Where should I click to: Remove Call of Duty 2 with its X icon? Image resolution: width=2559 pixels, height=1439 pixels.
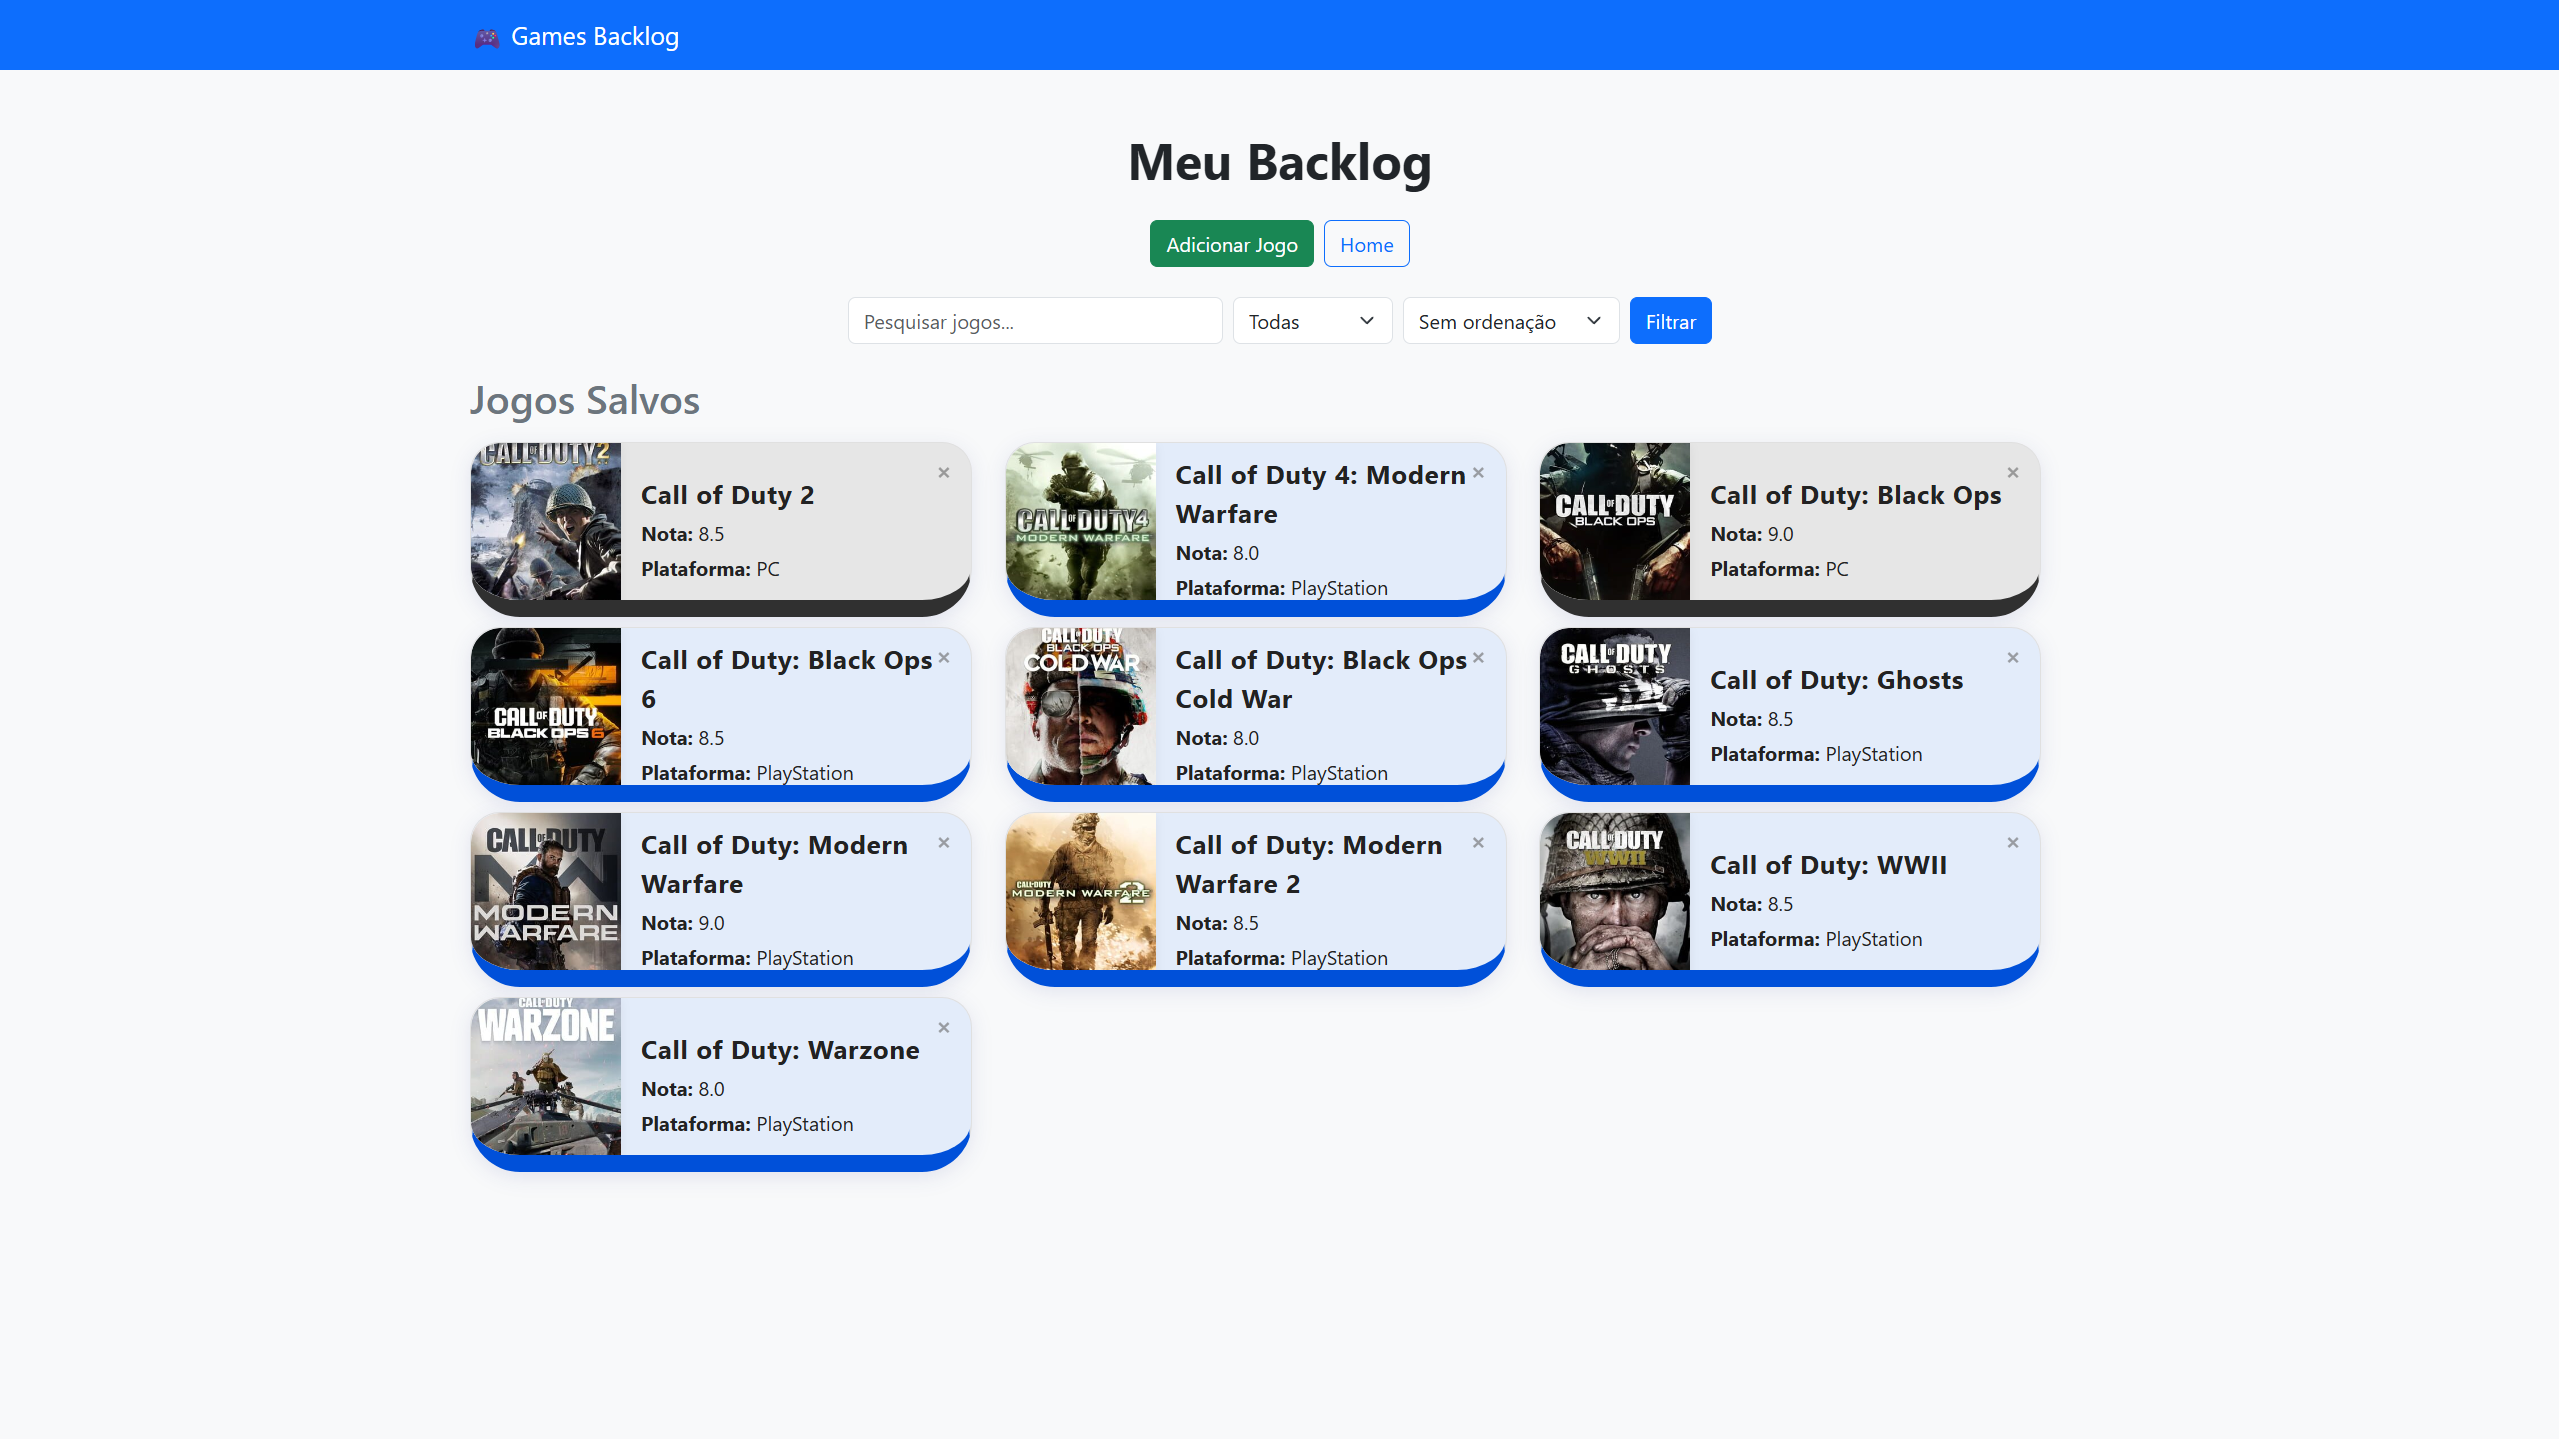[943, 473]
